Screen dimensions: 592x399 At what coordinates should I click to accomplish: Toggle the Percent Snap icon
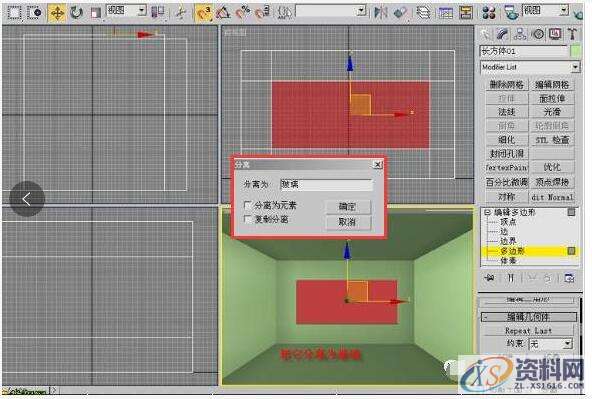point(243,13)
